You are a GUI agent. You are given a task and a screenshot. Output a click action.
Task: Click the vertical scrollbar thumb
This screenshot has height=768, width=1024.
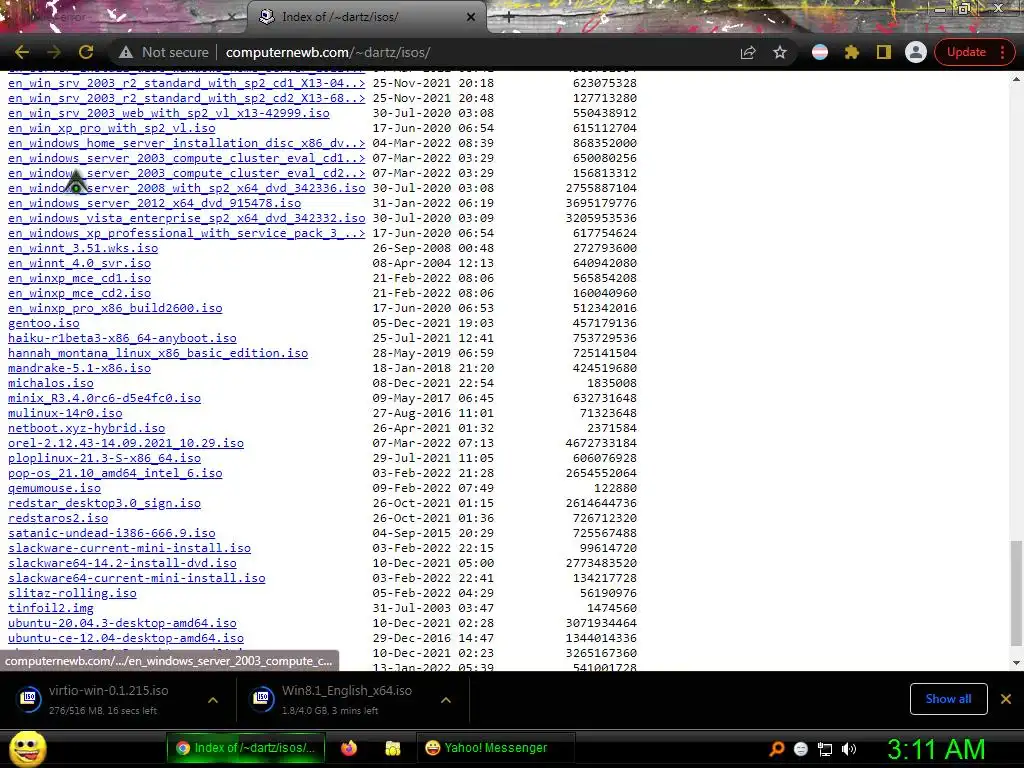1016,592
